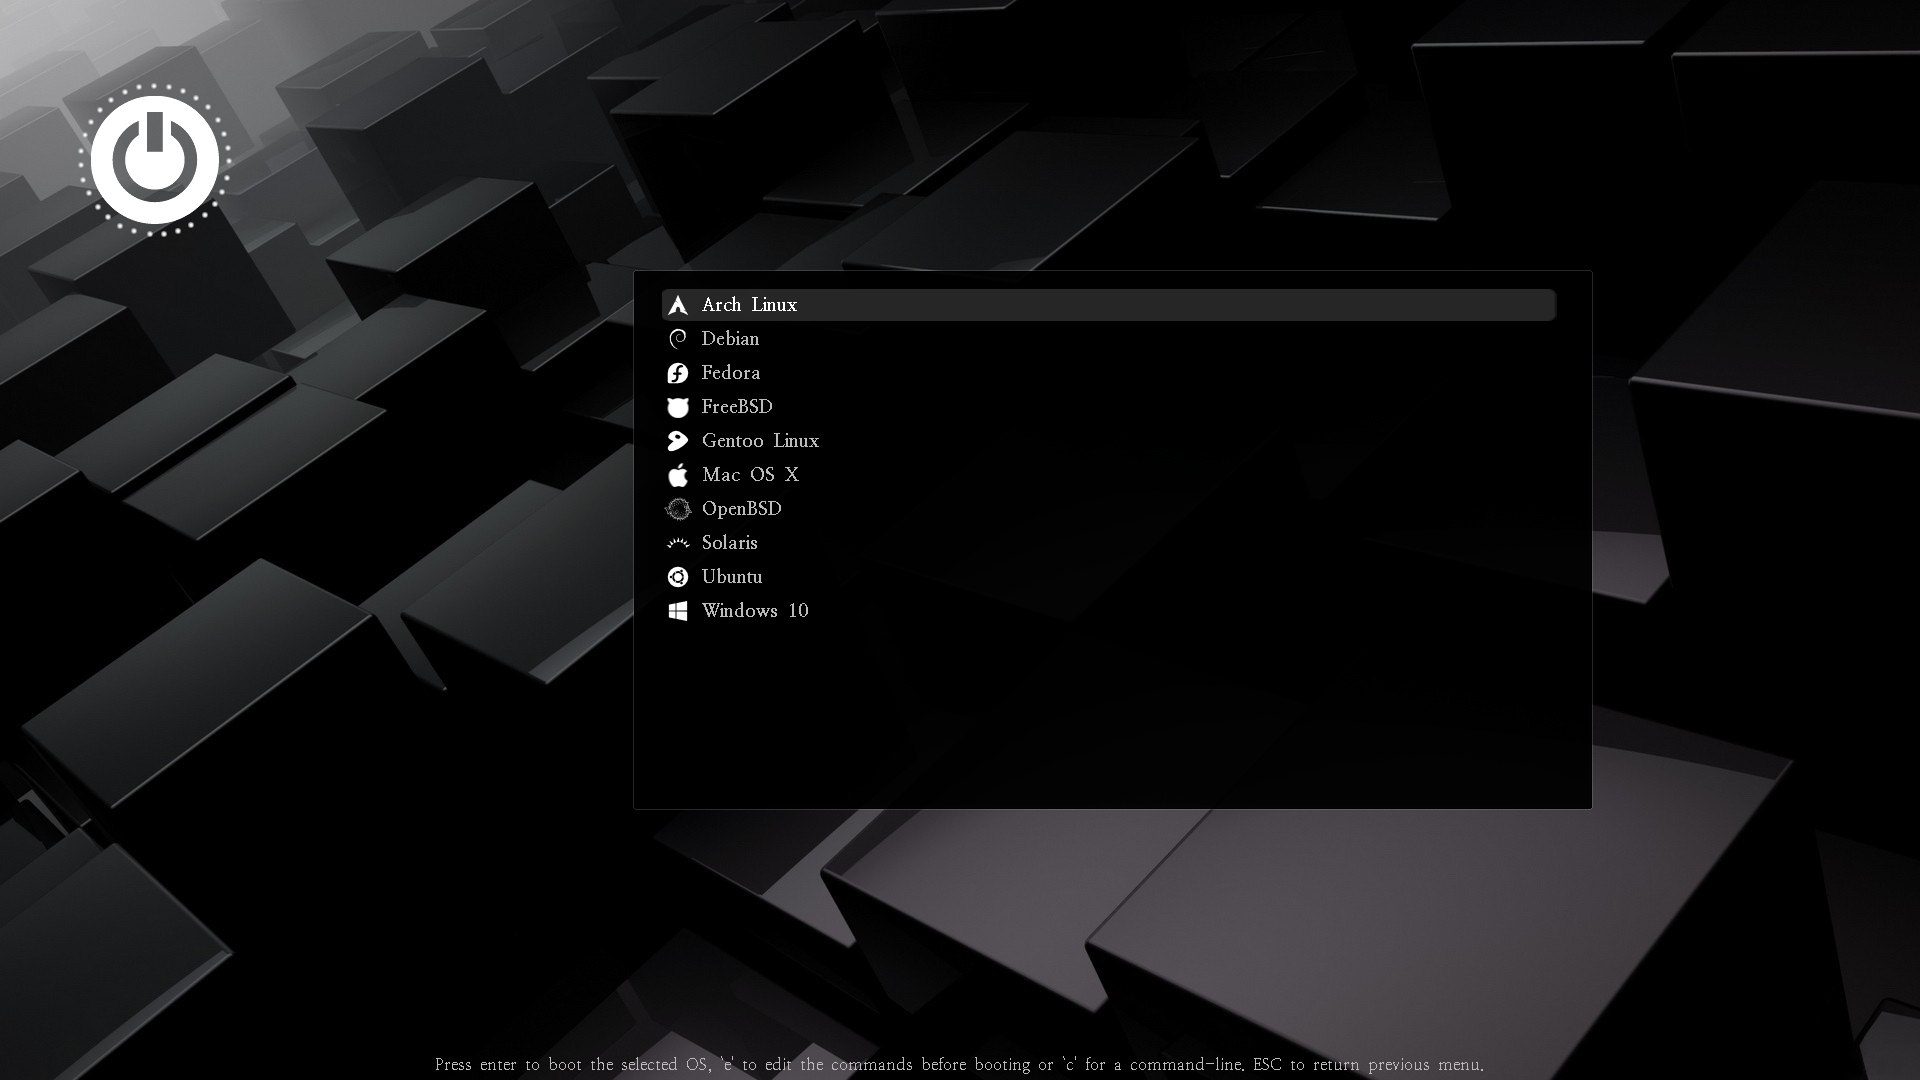Click the Debian swirl icon
This screenshot has width=1920, height=1080.
(x=678, y=339)
